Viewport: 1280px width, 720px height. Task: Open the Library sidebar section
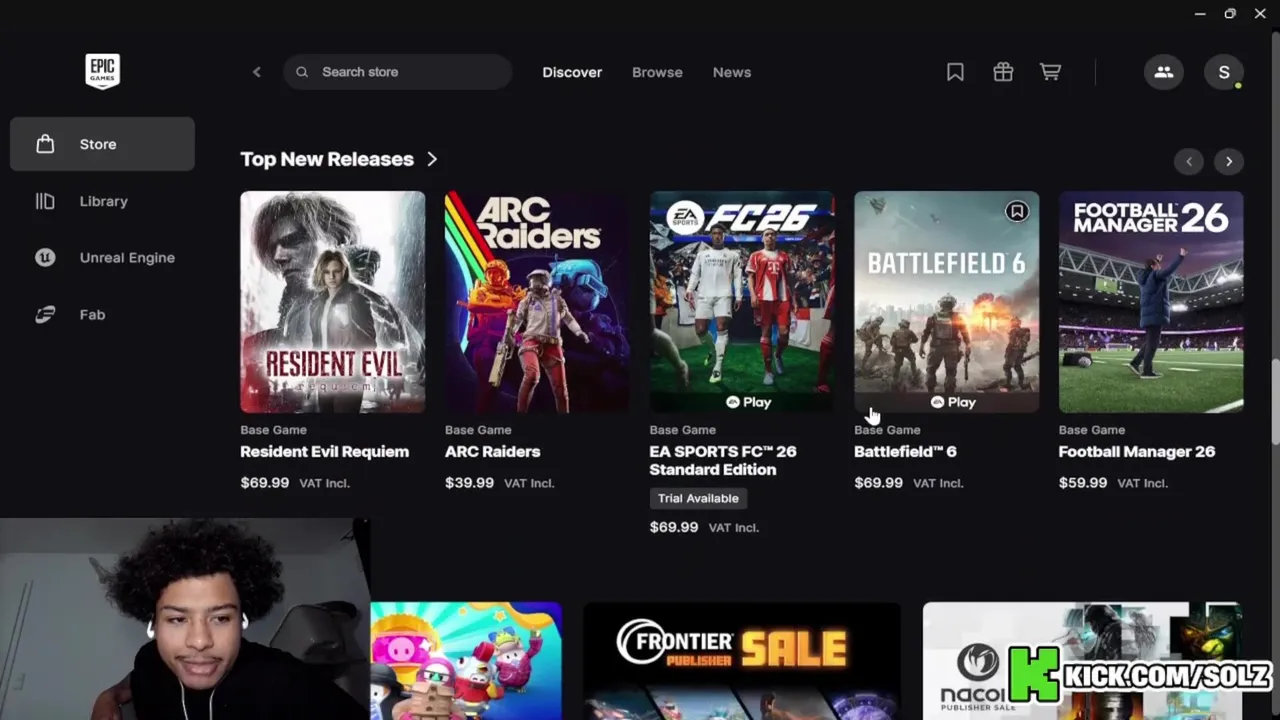point(102,201)
